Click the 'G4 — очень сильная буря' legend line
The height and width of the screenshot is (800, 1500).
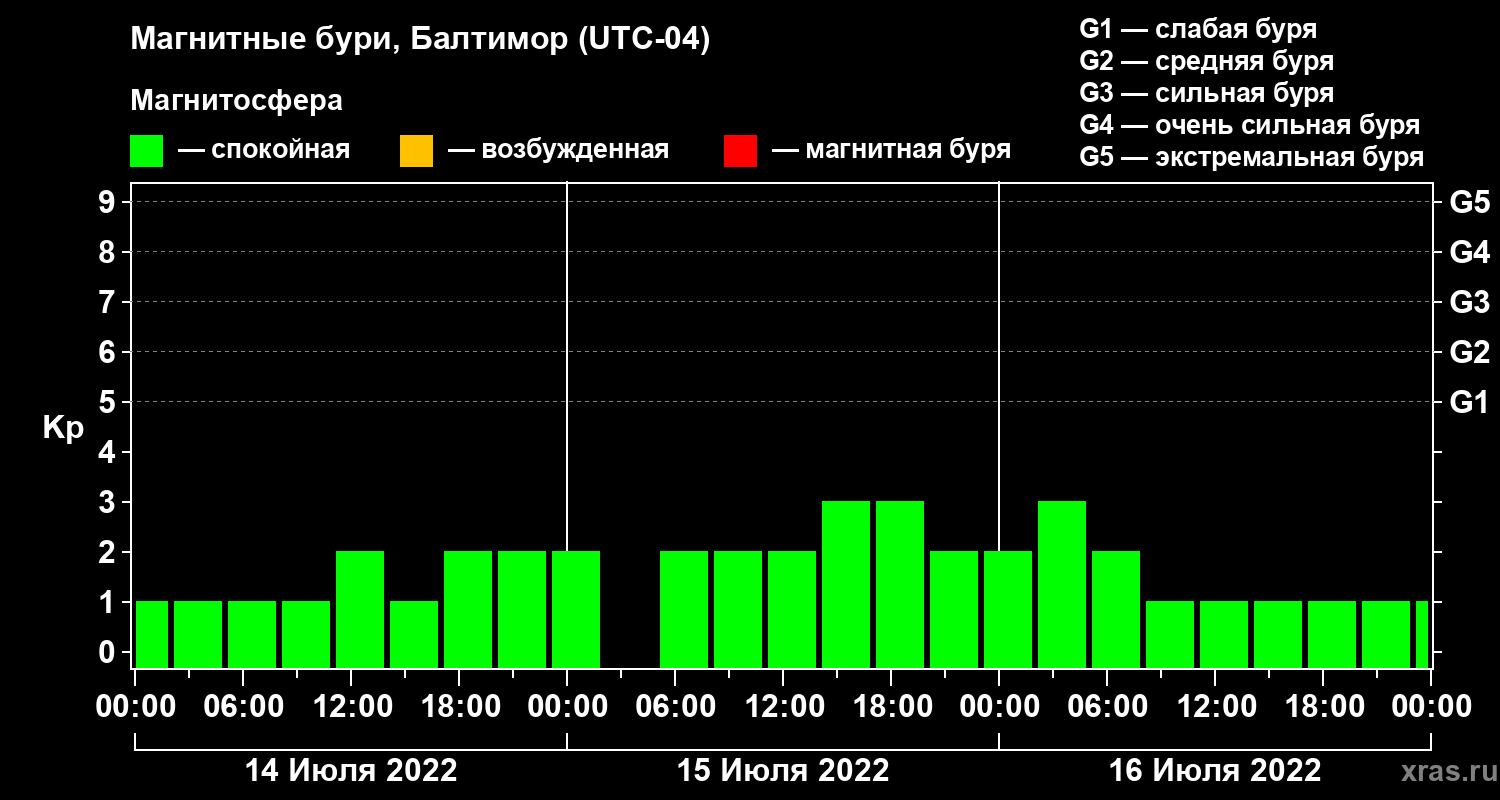coord(1249,125)
